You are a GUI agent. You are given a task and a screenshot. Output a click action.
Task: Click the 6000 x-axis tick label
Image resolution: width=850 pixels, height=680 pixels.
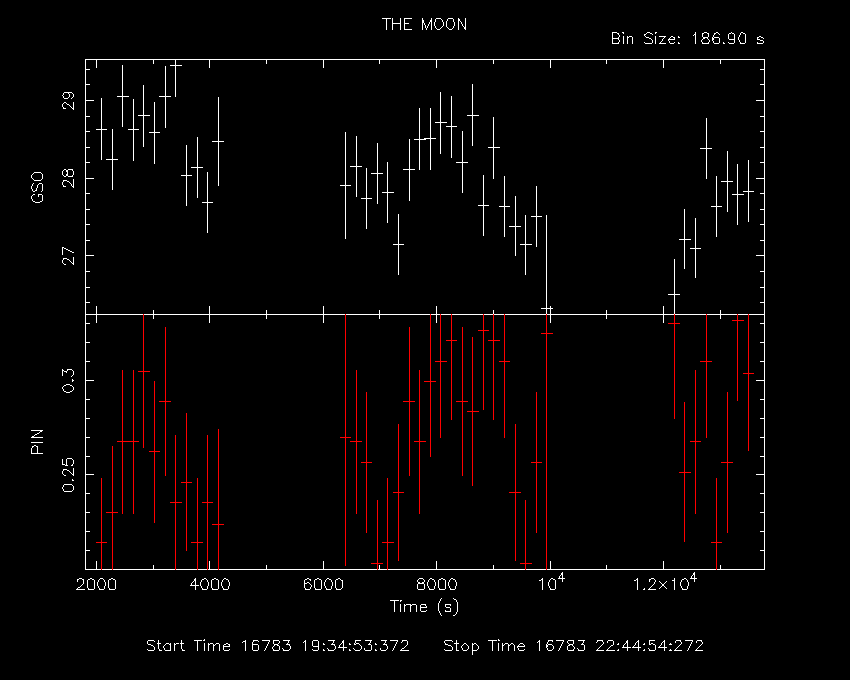[323, 585]
